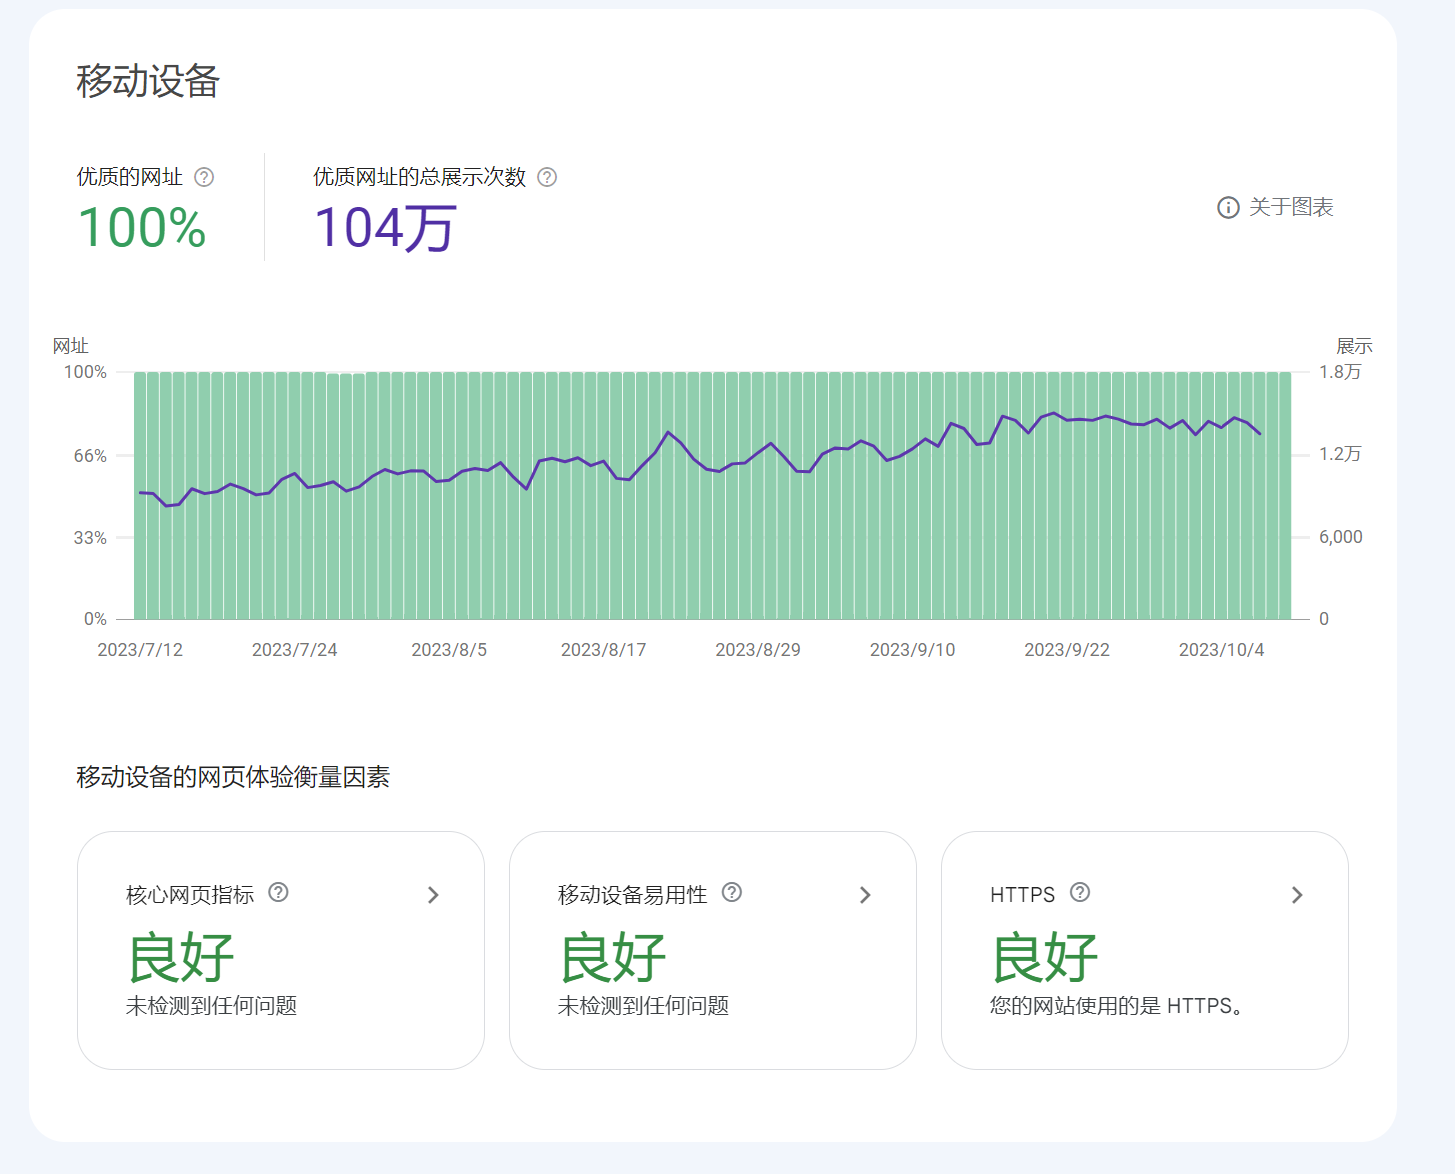Expand the 移动设备易用性 card details
The image size is (1455, 1174).
tap(865, 895)
